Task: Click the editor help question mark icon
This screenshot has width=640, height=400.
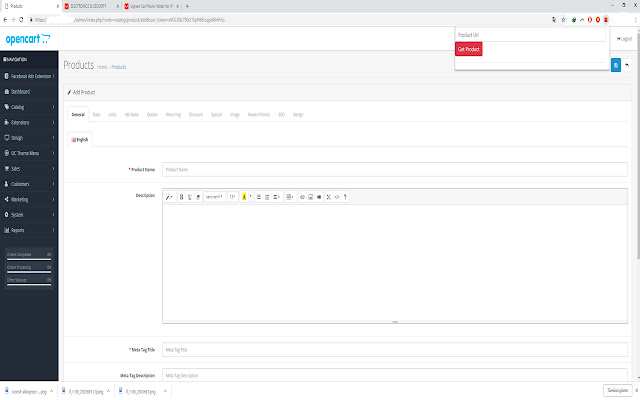Action: 345,197
